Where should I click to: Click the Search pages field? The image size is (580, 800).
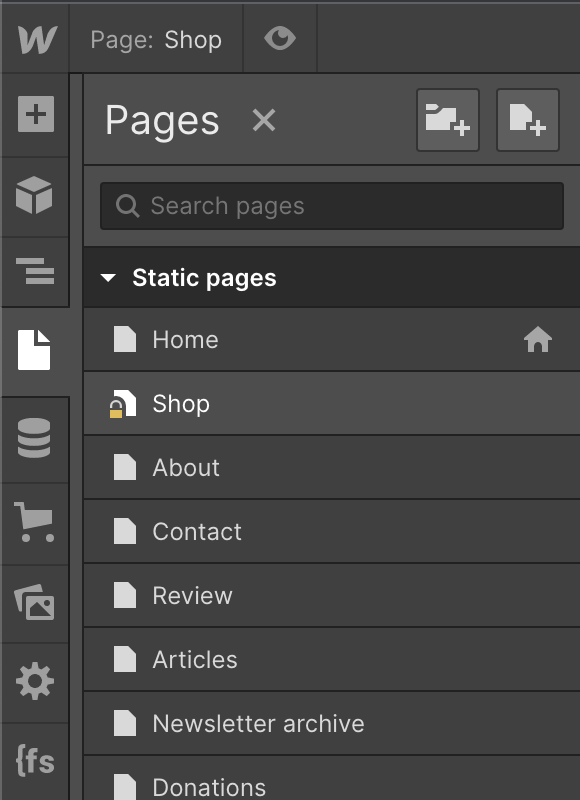(330, 206)
